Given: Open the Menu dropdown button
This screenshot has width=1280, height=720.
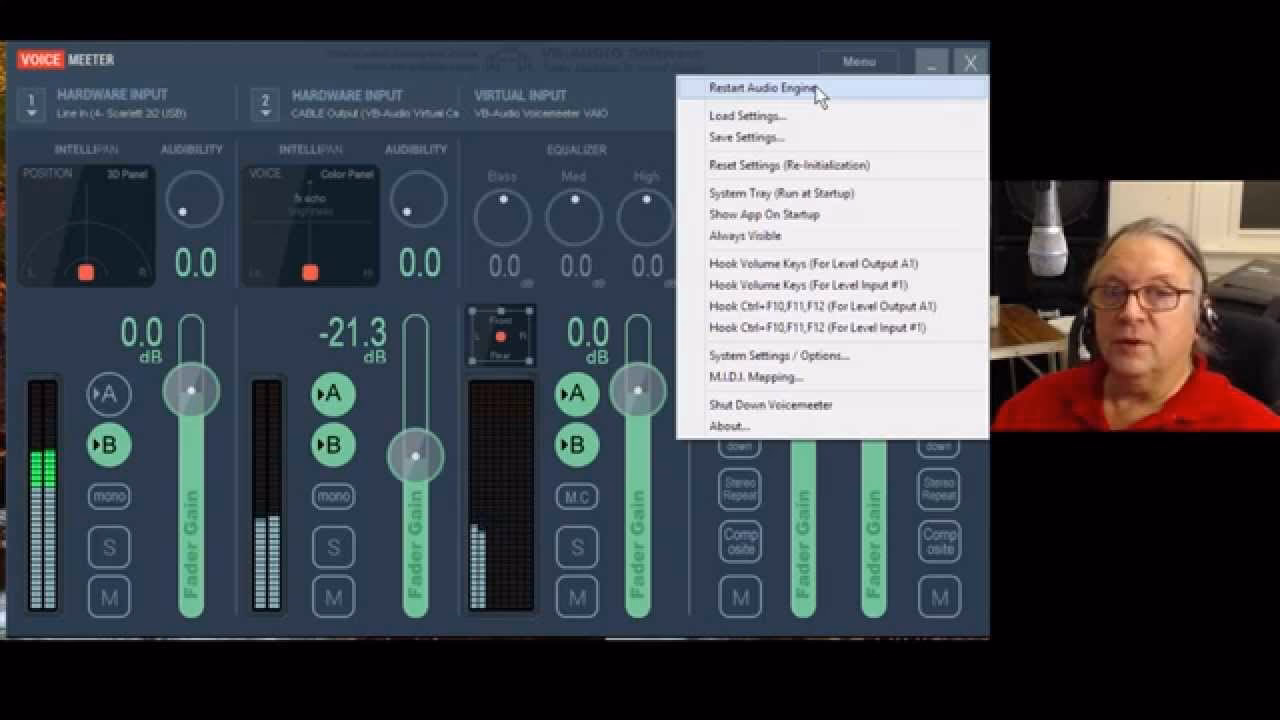Looking at the screenshot, I should pos(858,62).
